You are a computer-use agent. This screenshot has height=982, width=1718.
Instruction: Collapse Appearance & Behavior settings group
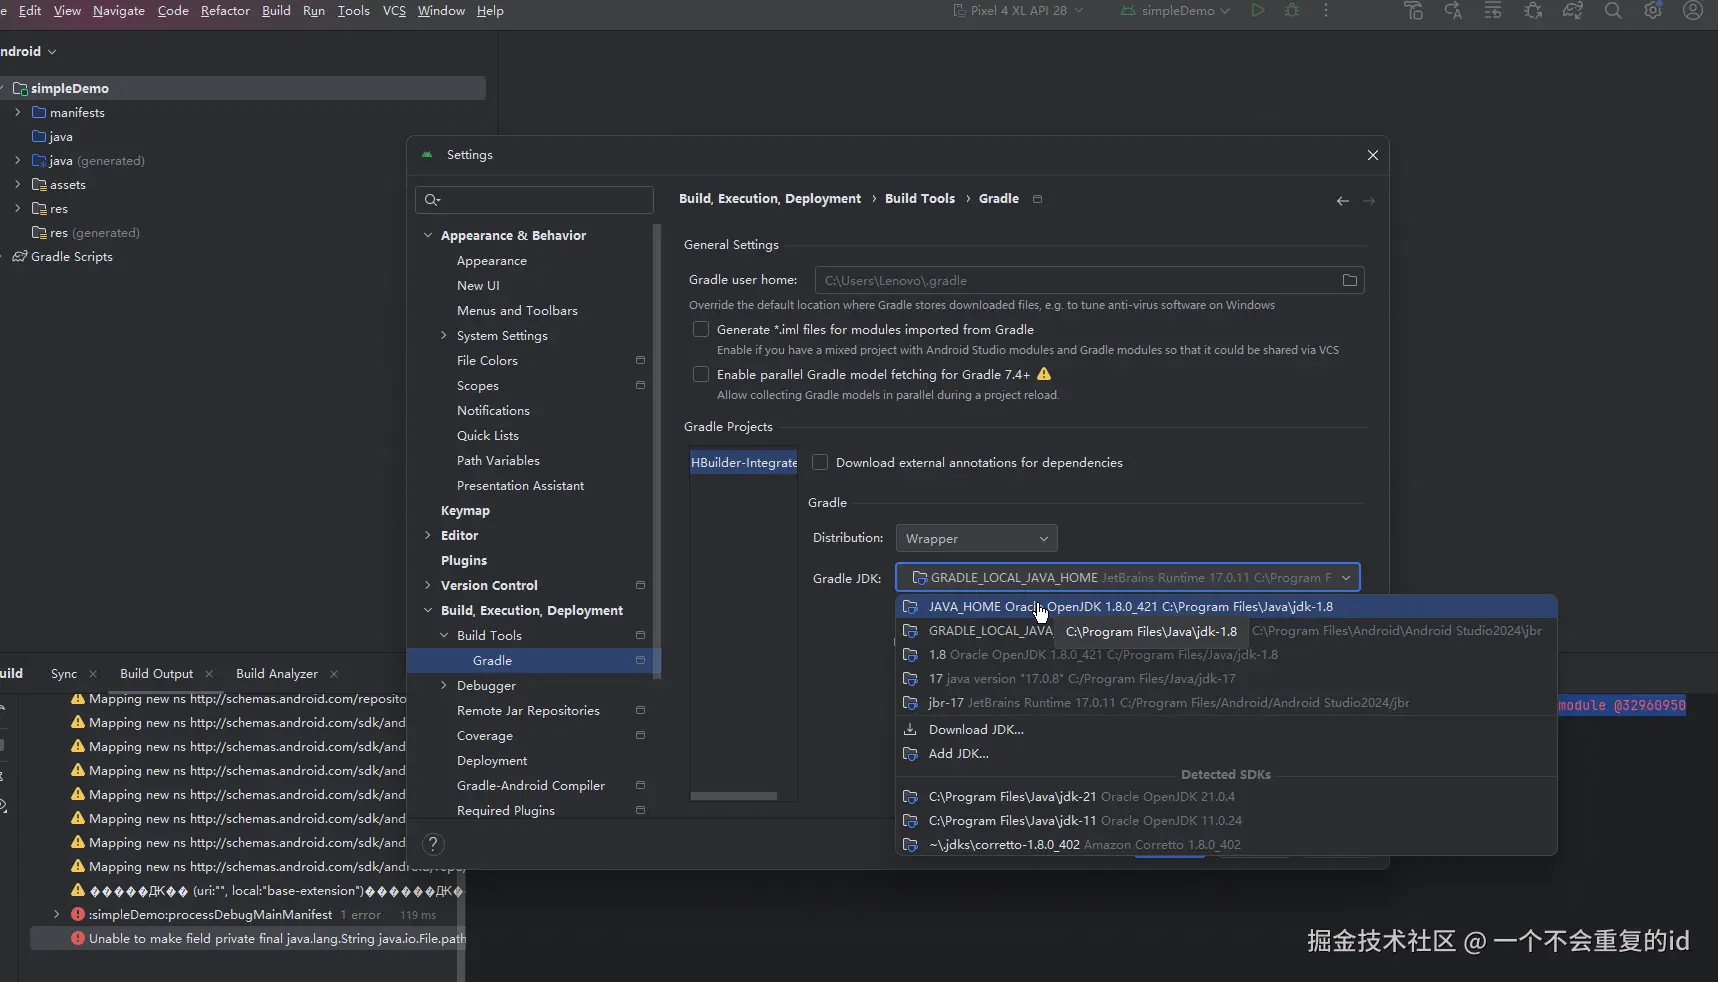click(x=428, y=235)
